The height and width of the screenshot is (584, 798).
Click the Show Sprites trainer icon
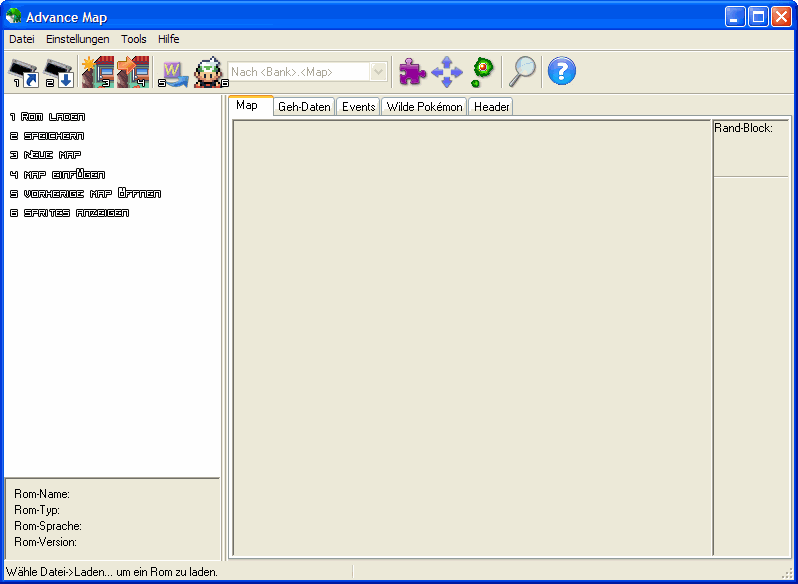pos(210,72)
